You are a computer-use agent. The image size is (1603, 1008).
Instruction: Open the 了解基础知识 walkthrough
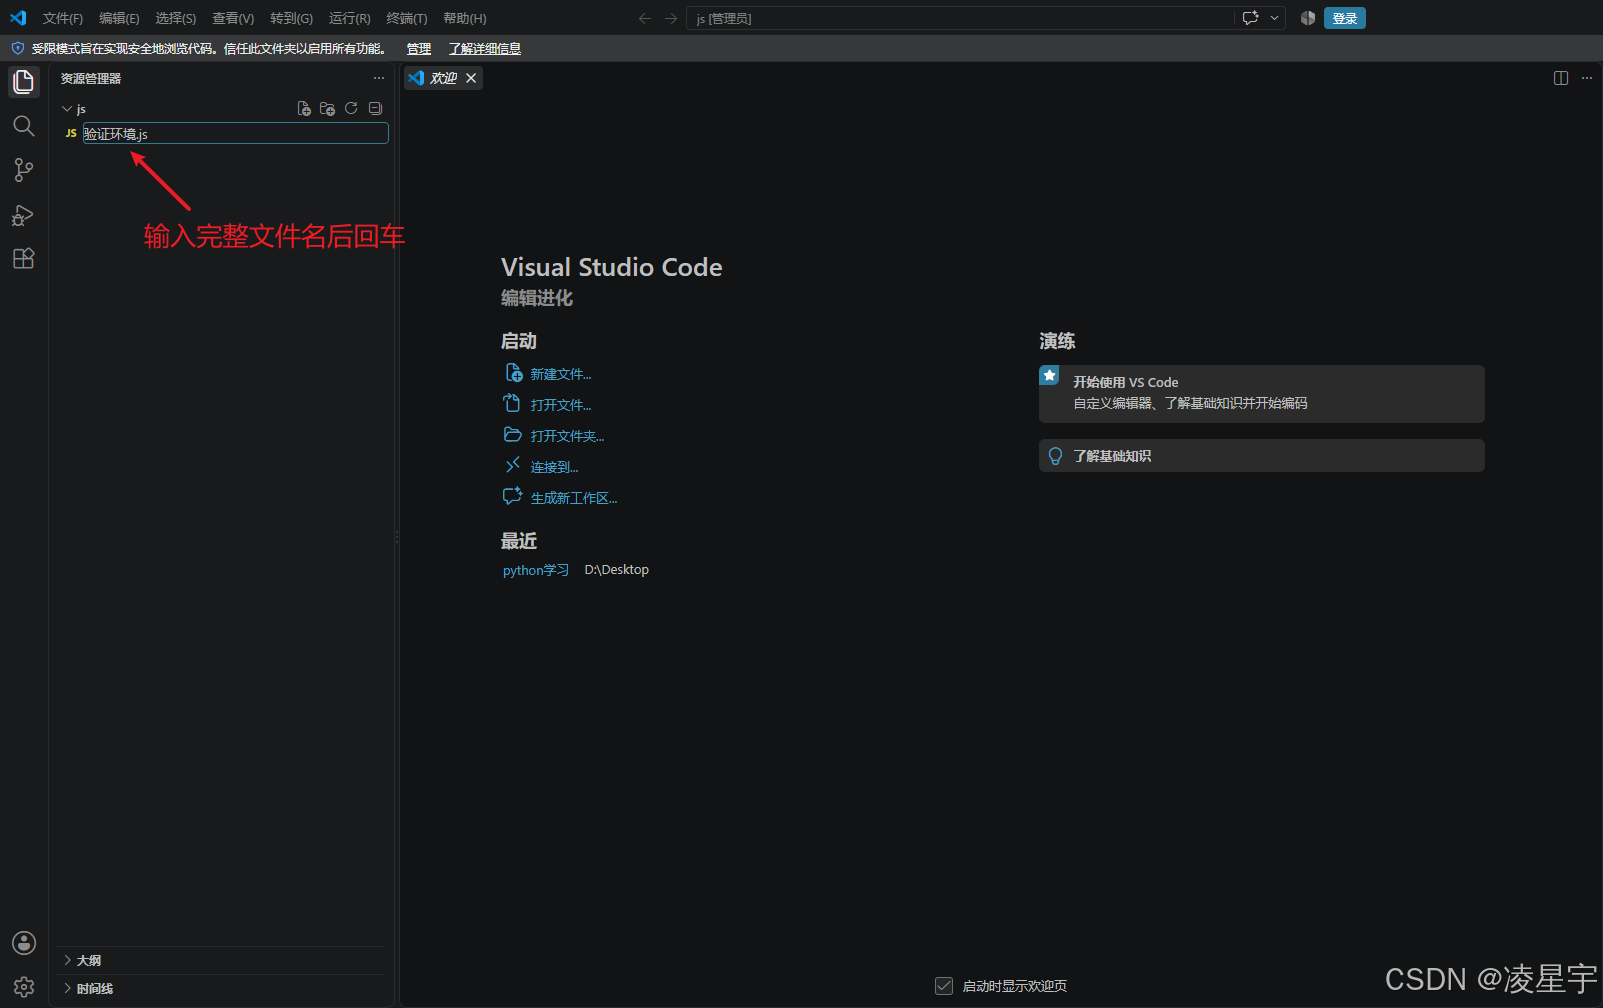click(x=1262, y=456)
